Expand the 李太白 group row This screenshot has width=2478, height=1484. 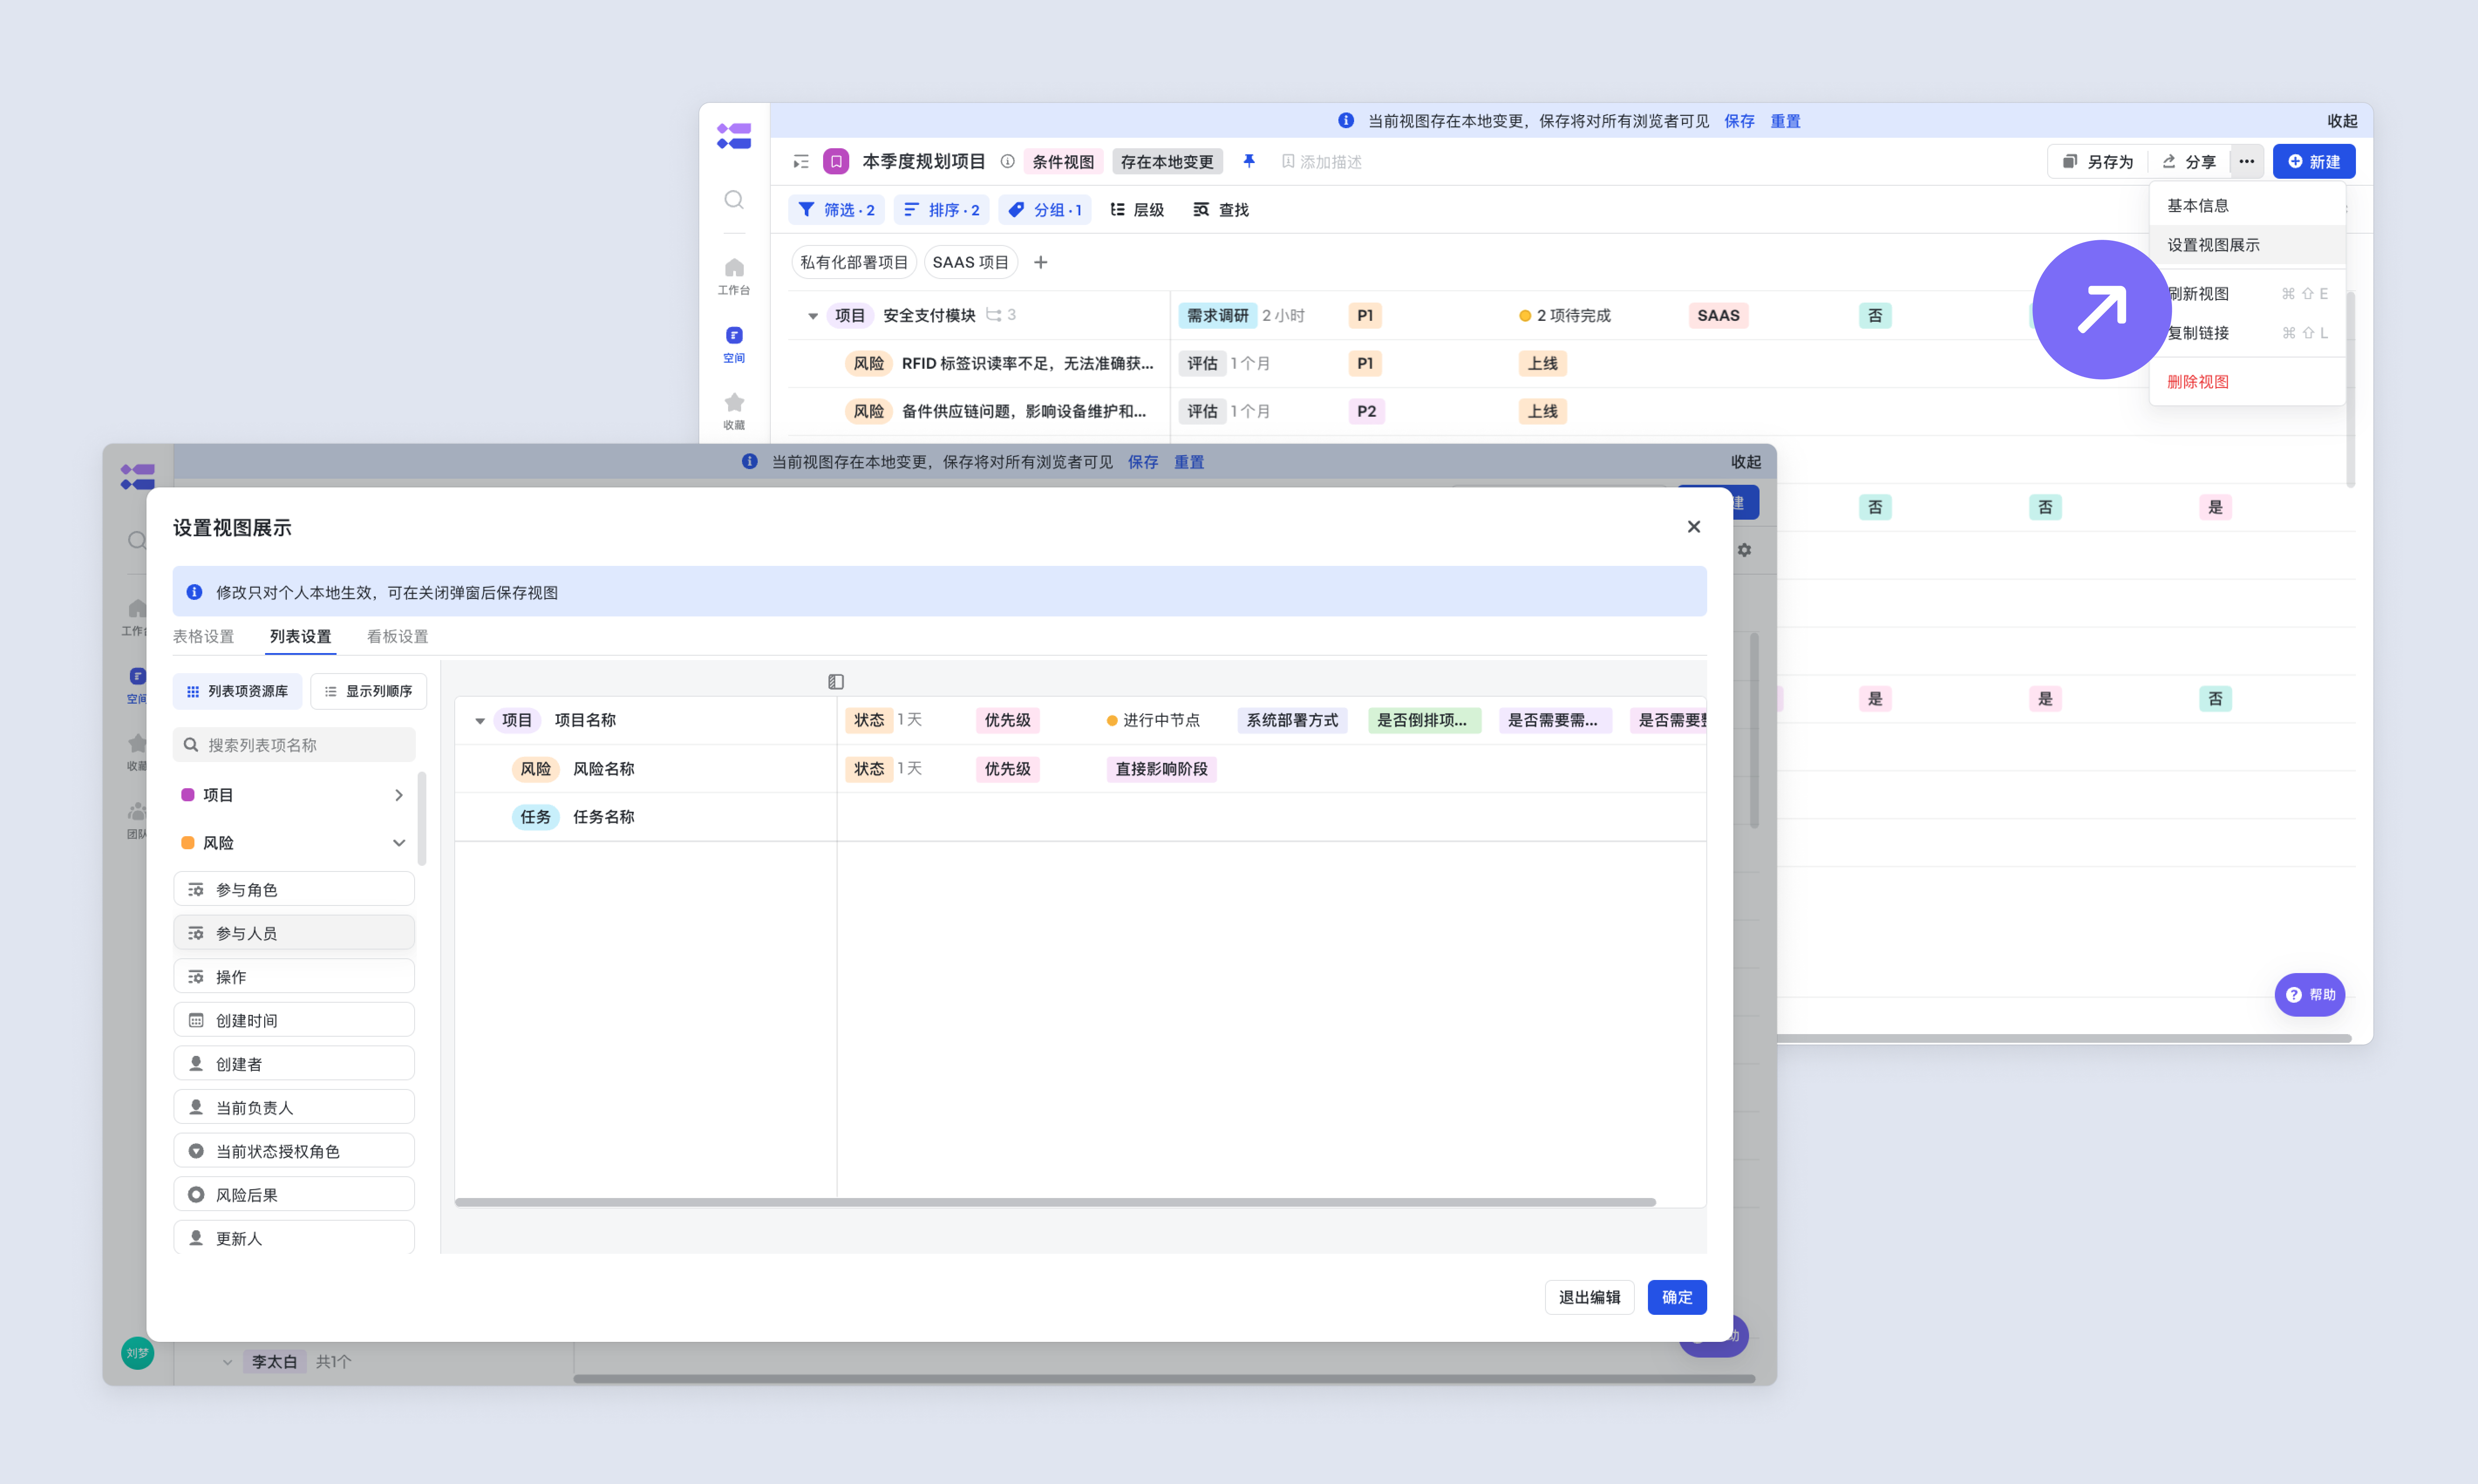coord(227,1362)
